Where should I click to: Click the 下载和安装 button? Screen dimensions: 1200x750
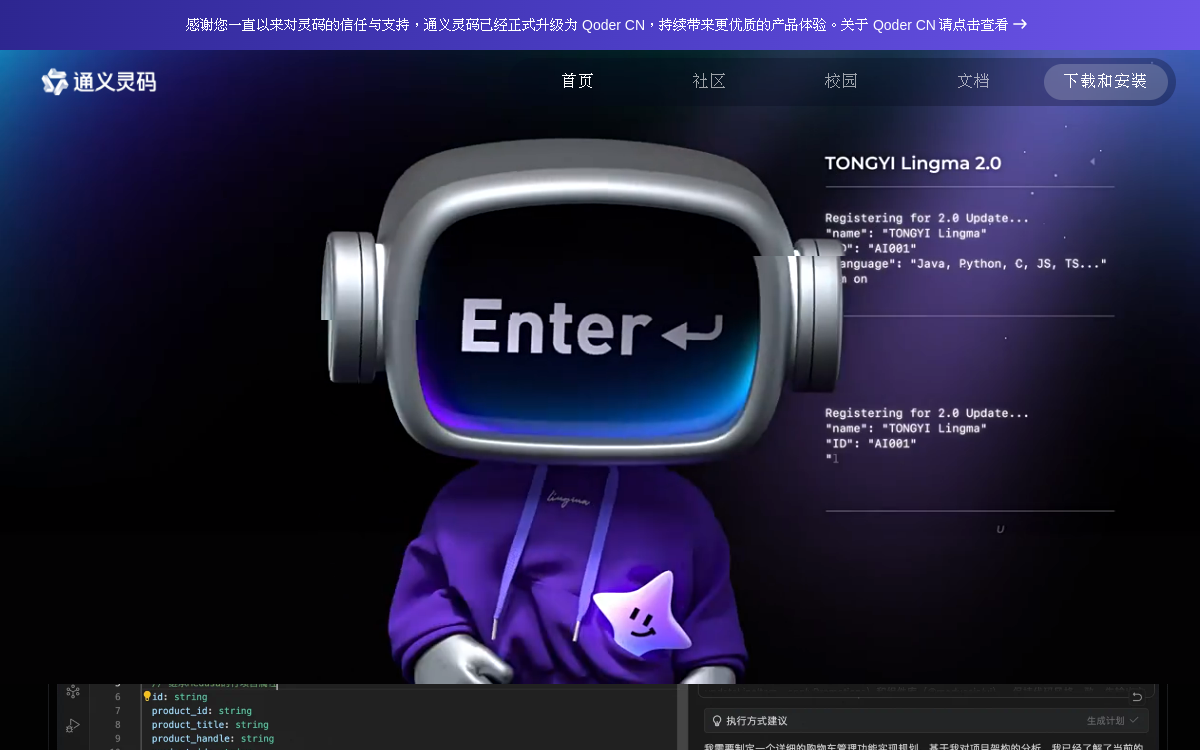[1105, 81]
